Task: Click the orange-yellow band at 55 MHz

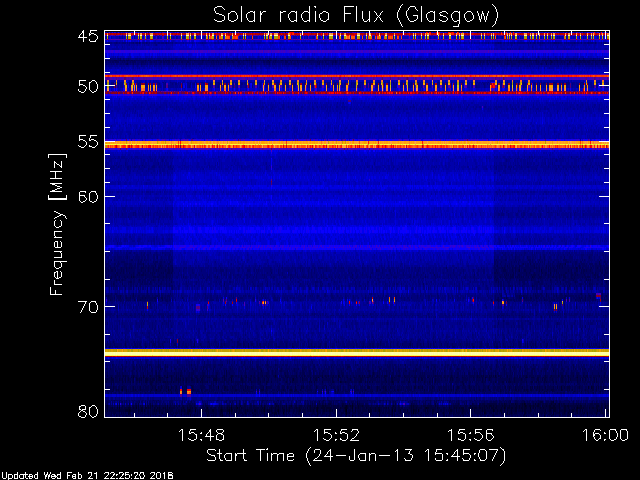Action: click(357, 144)
